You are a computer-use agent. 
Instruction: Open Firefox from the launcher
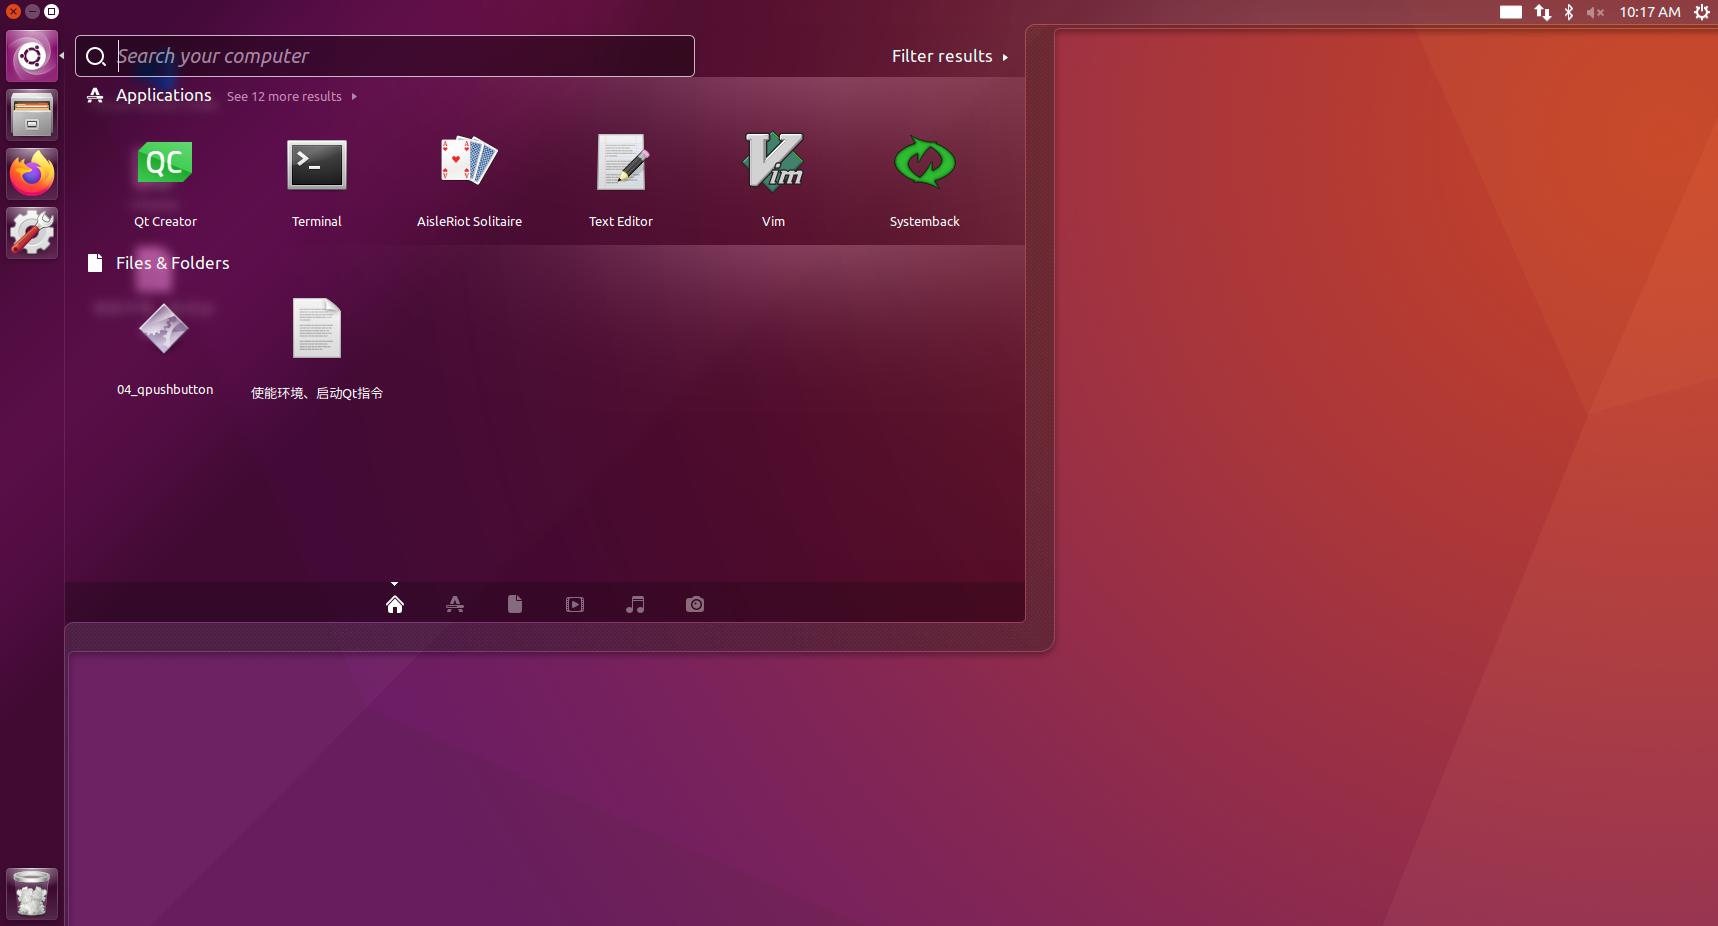pos(32,174)
